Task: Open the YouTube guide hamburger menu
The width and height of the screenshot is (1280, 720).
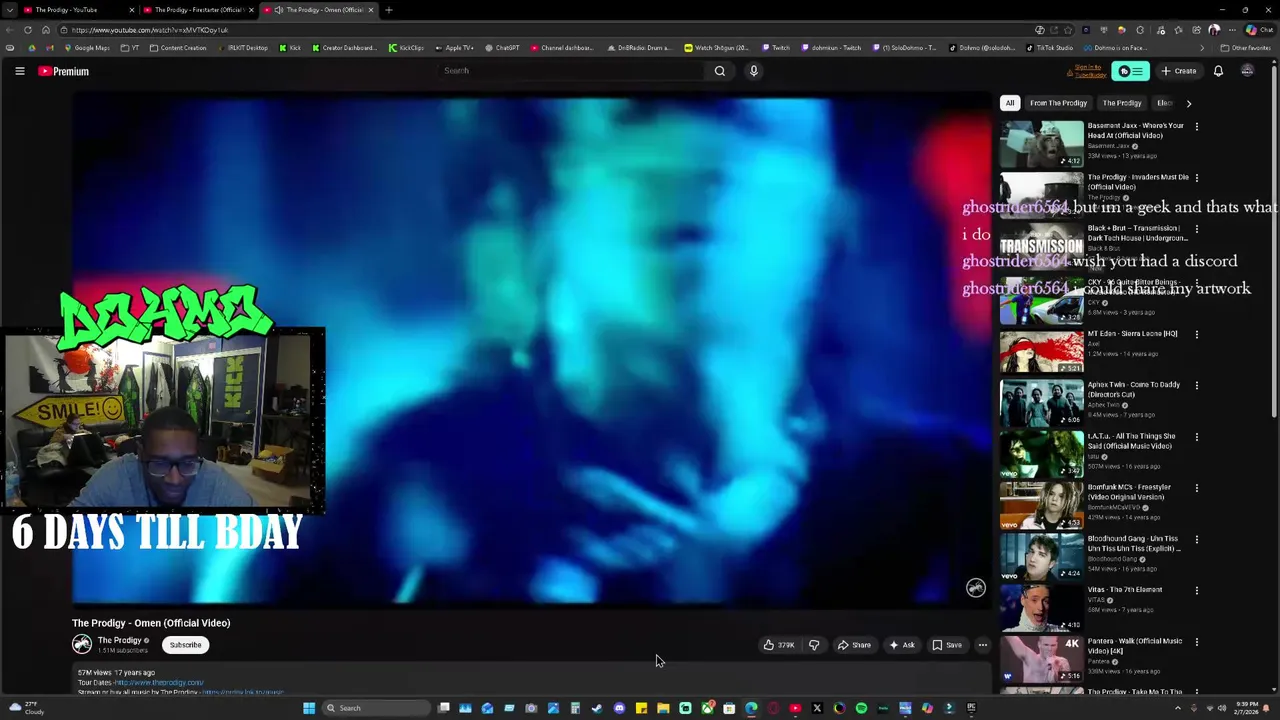Action: pos(19,71)
